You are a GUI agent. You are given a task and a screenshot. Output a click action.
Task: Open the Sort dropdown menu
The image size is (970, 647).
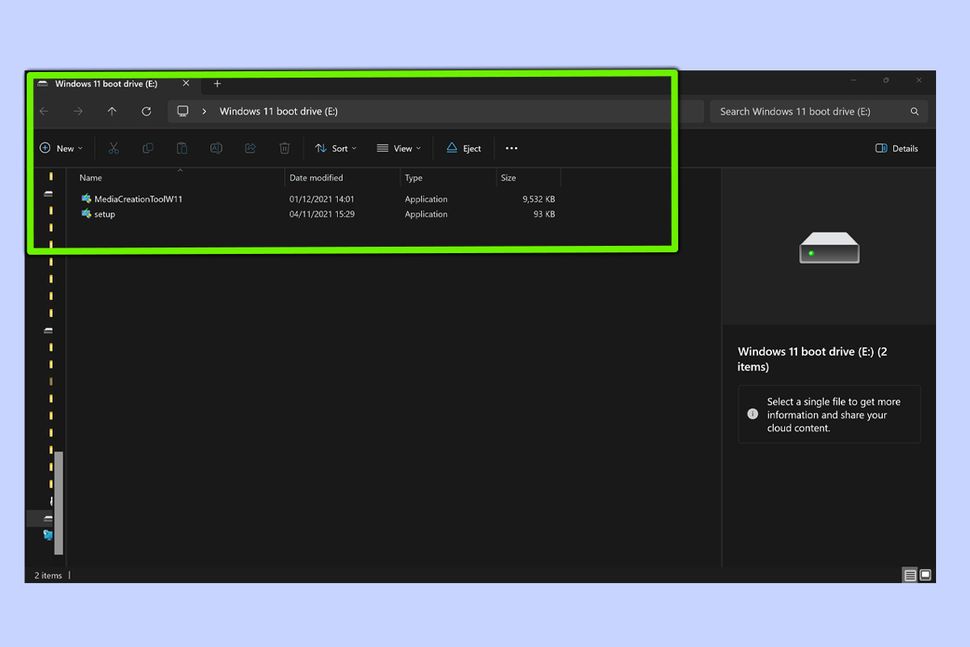coord(336,148)
